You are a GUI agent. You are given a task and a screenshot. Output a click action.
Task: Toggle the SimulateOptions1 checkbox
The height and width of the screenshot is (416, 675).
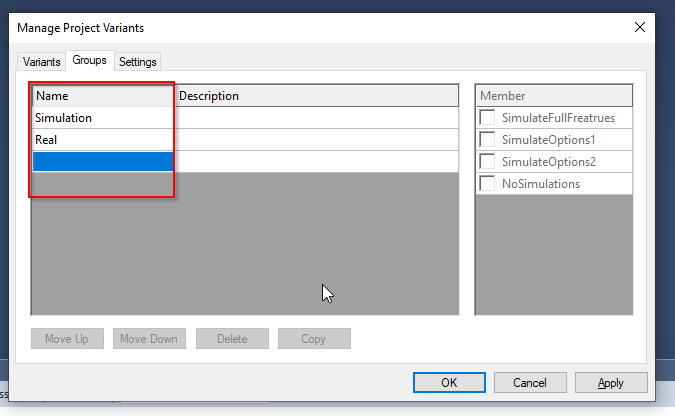[487, 140]
